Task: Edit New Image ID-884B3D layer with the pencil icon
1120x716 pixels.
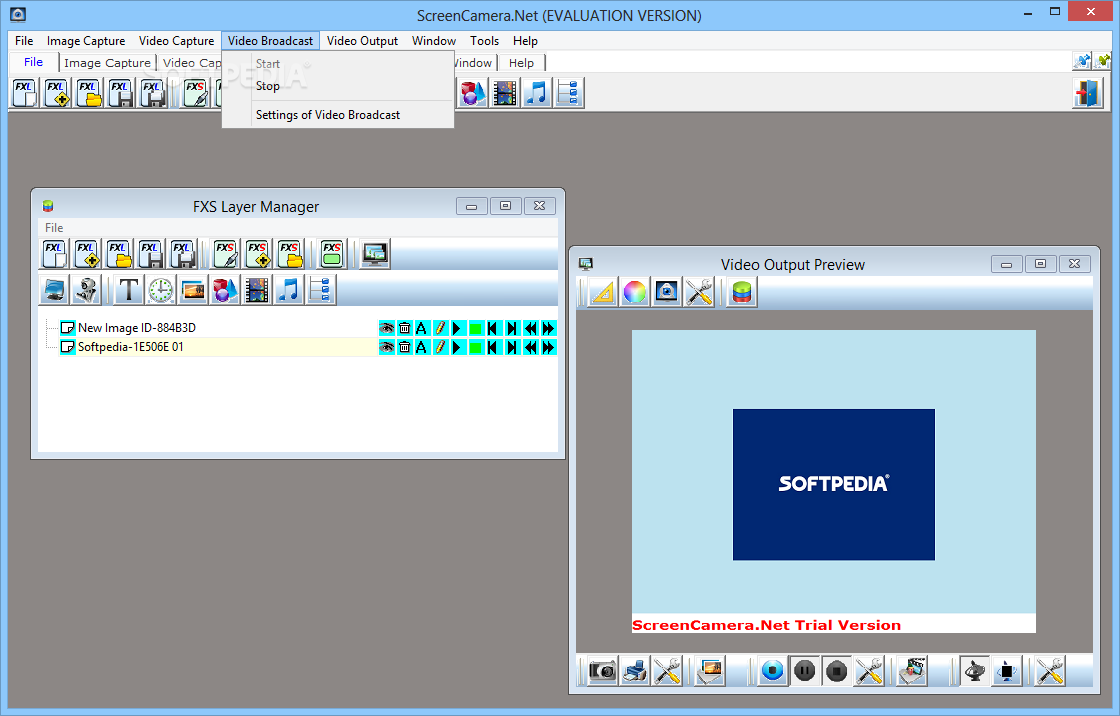Action: point(440,328)
